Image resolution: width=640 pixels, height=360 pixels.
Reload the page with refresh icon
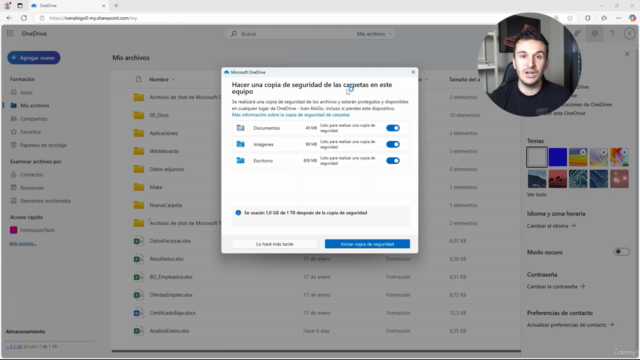[x=24, y=18]
